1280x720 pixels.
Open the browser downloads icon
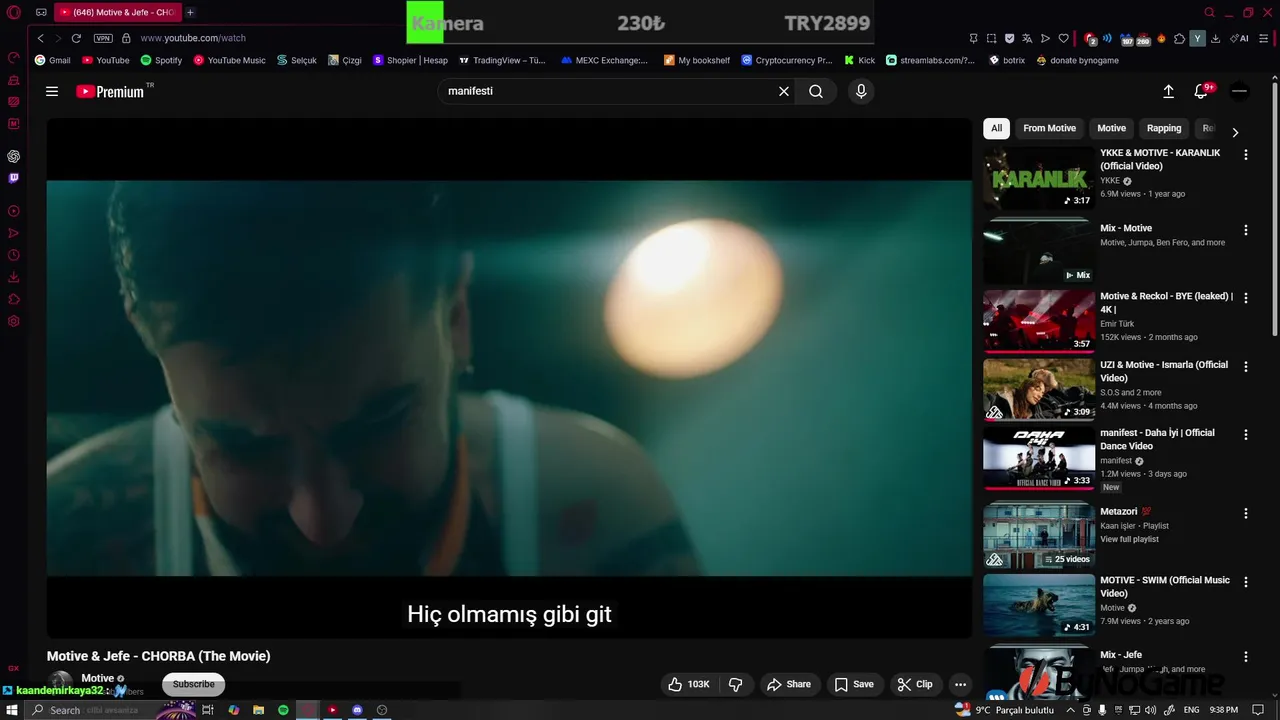(x=1215, y=38)
